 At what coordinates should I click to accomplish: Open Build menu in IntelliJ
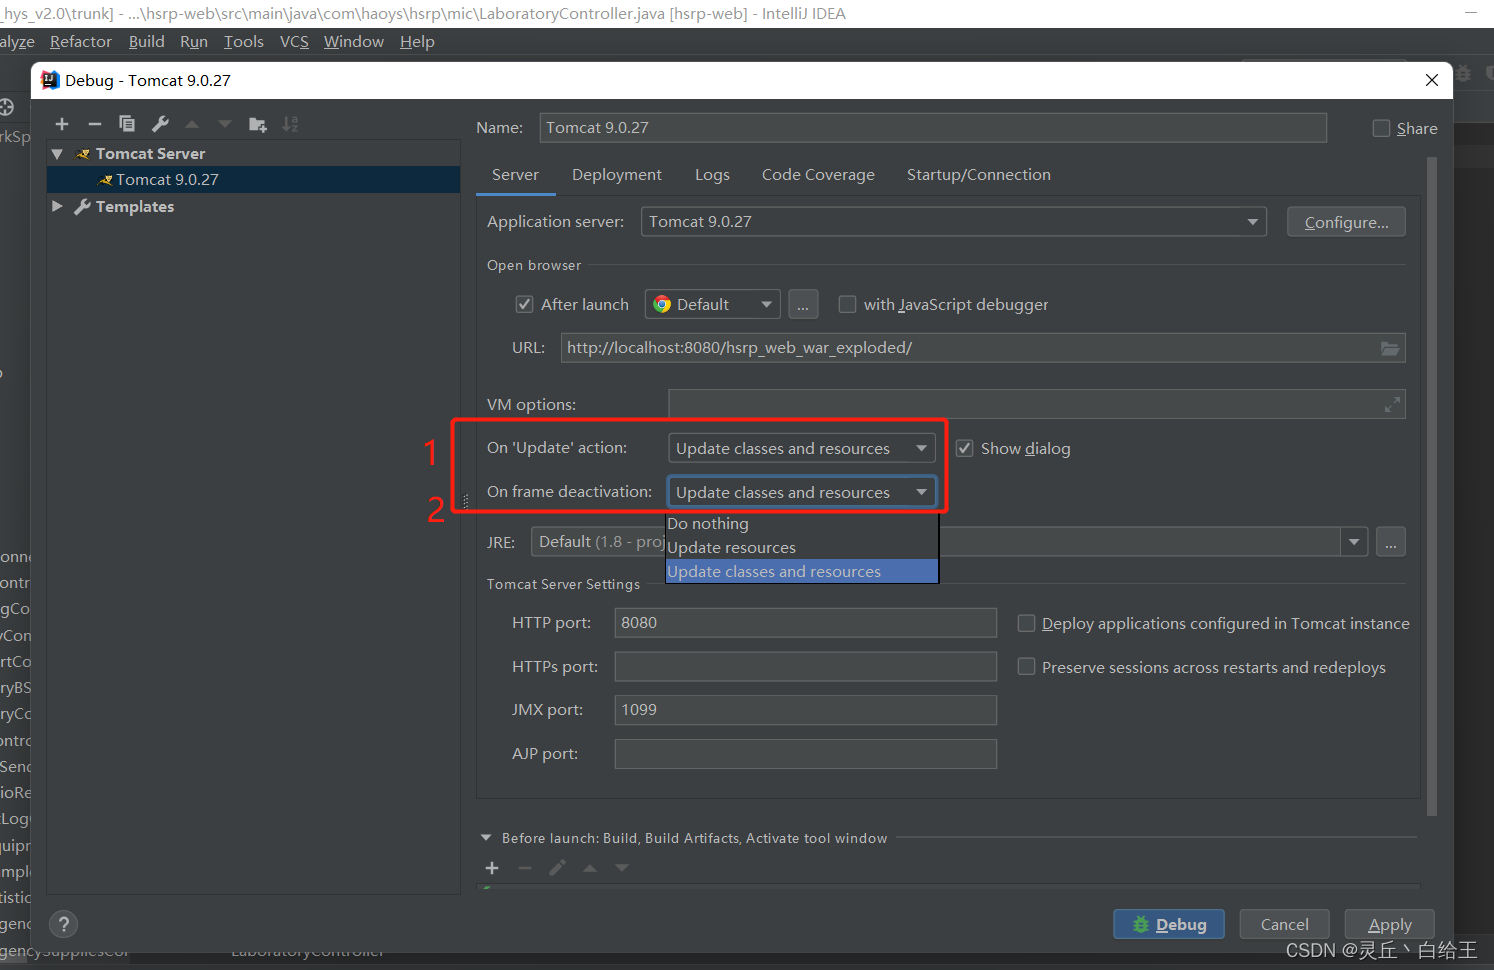click(147, 42)
